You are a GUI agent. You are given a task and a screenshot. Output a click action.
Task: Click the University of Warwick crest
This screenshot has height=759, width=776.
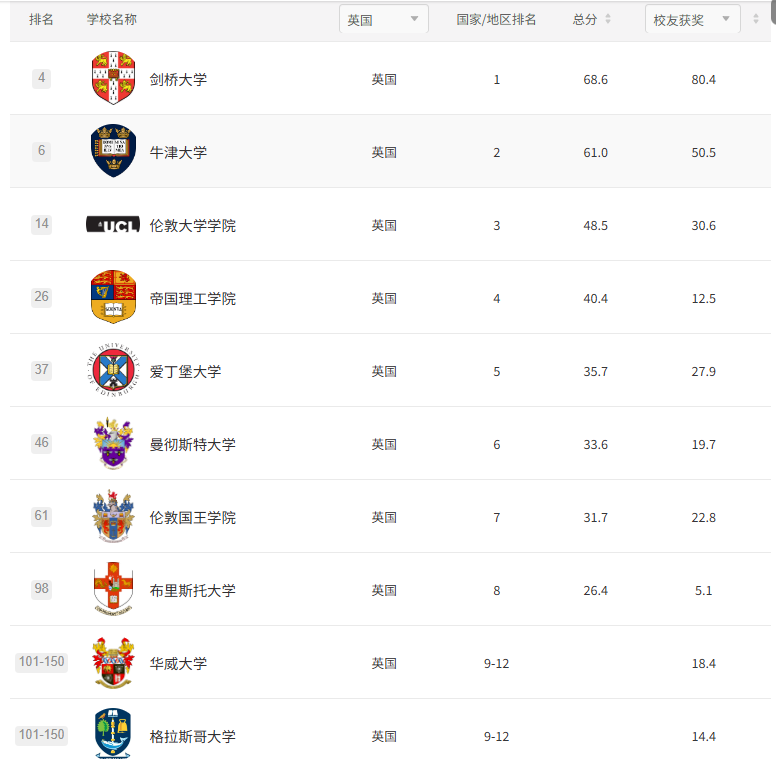(113, 662)
